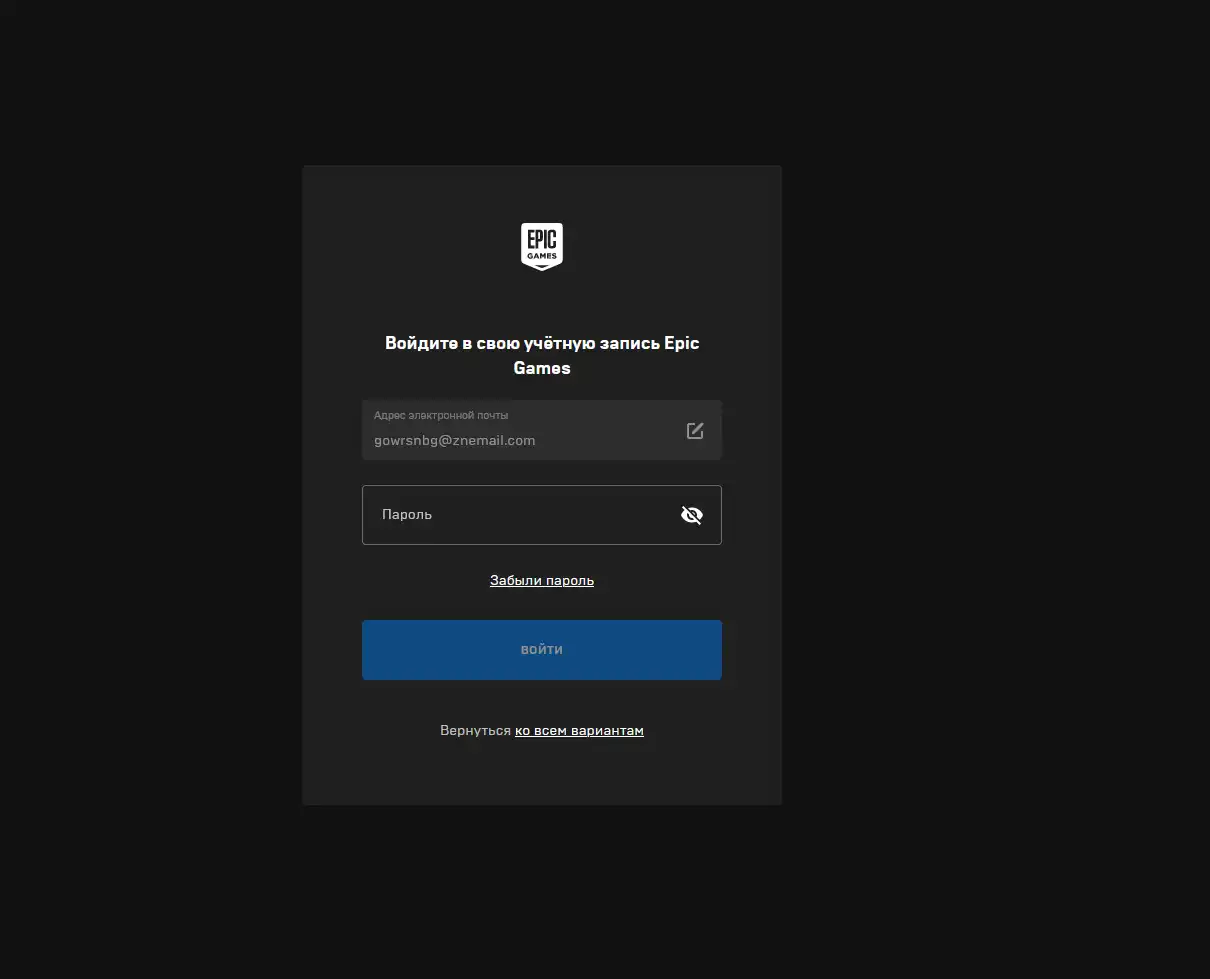Reset the password via Забыли пароль

(541, 580)
